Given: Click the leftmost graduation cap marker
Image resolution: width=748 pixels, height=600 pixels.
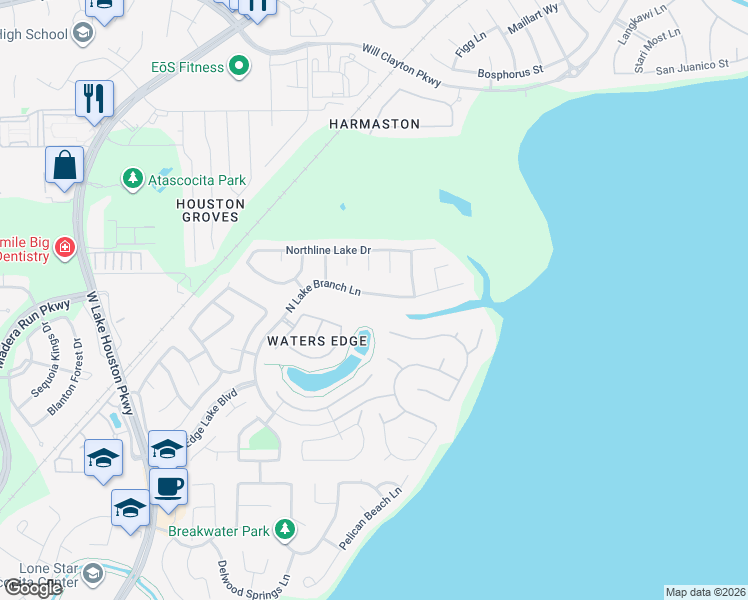Looking at the screenshot, I should [104, 460].
